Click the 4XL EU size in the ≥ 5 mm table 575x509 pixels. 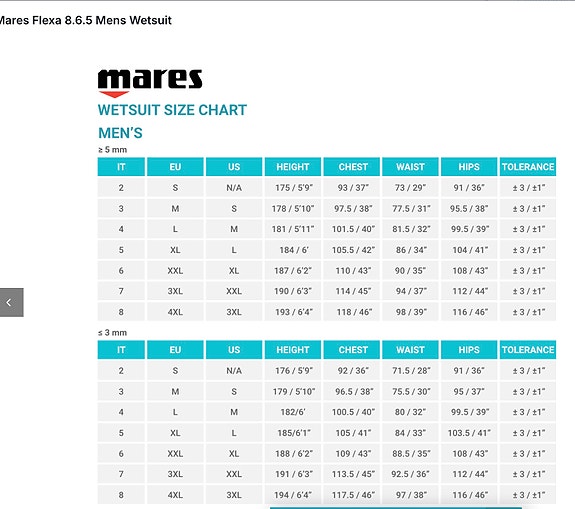175,312
